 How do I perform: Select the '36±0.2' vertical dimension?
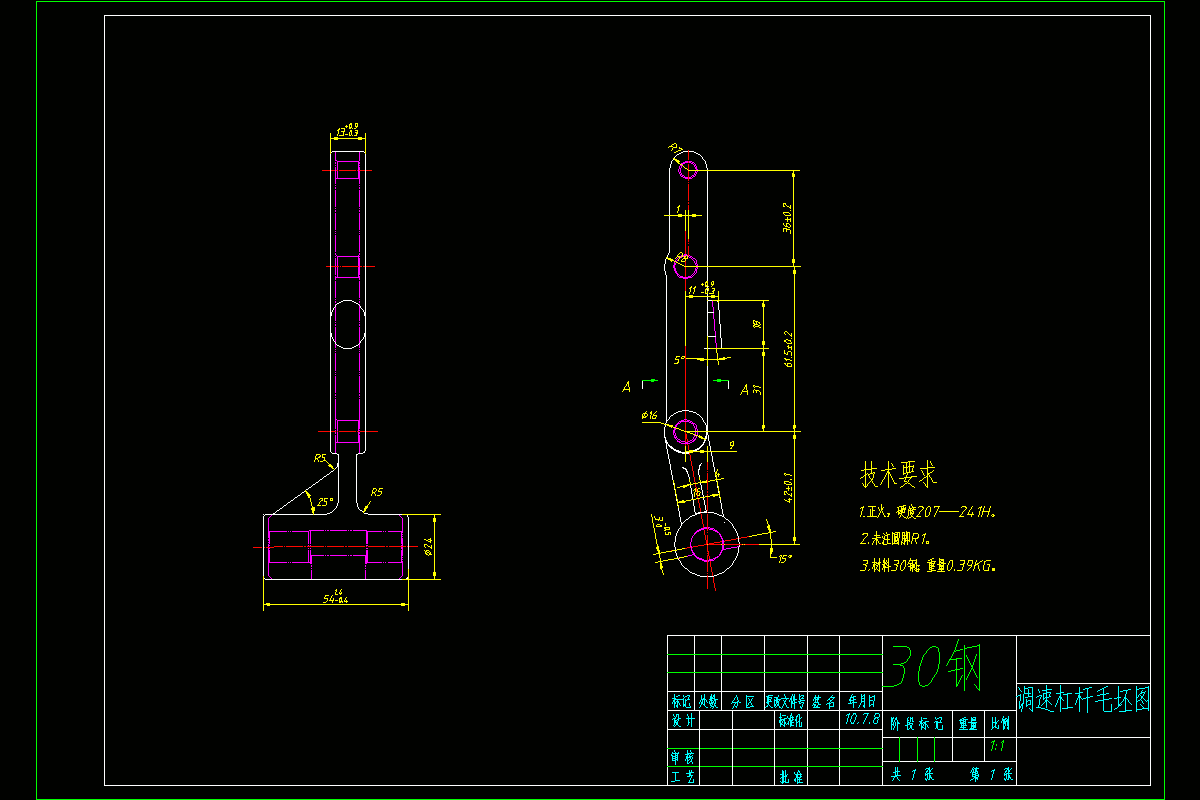[787, 218]
